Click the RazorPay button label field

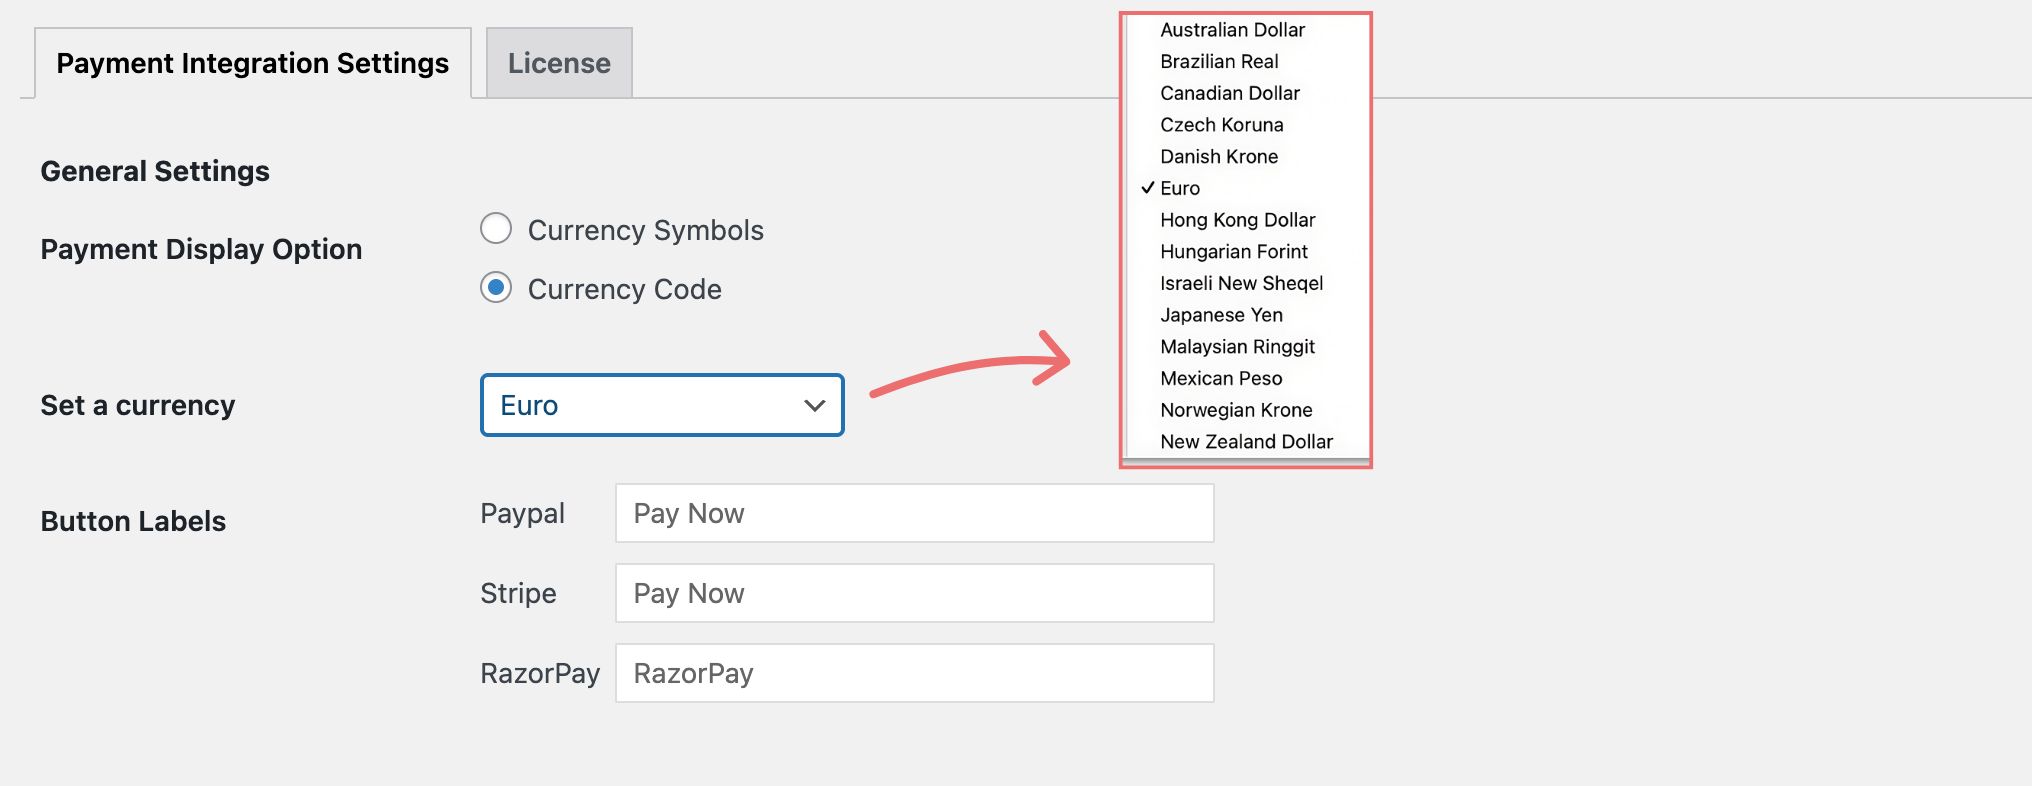coord(914,673)
